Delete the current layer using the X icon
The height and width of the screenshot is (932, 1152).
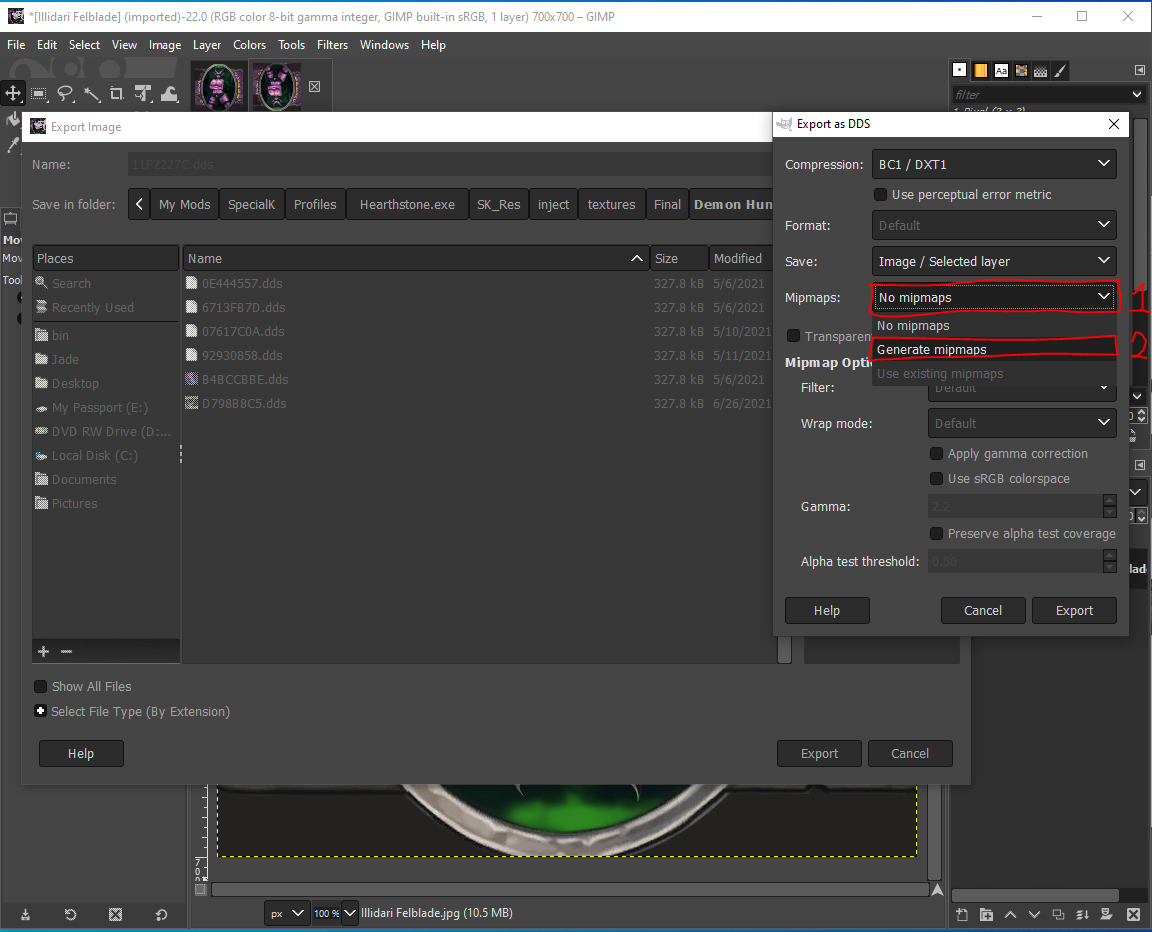coord(1133,914)
